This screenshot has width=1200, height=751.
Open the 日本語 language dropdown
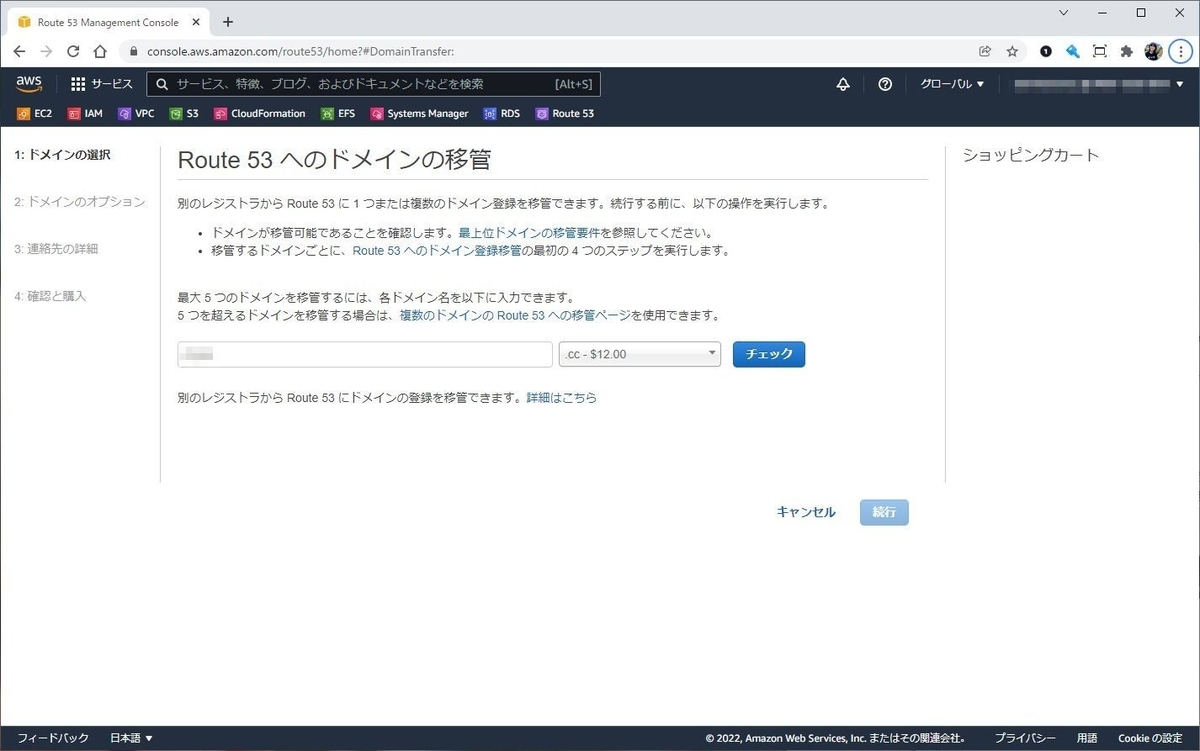pyautogui.click(x=129, y=738)
